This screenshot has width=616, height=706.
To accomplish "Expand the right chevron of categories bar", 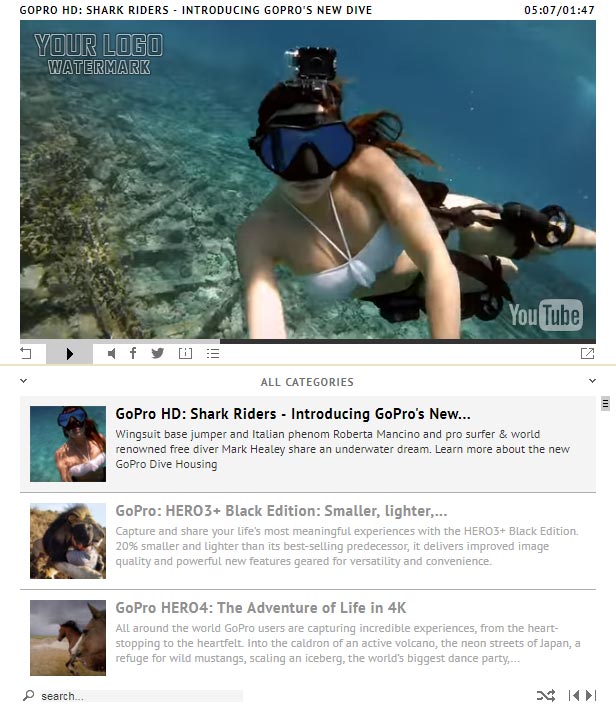I will pyautogui.click(x=592, y=381).
